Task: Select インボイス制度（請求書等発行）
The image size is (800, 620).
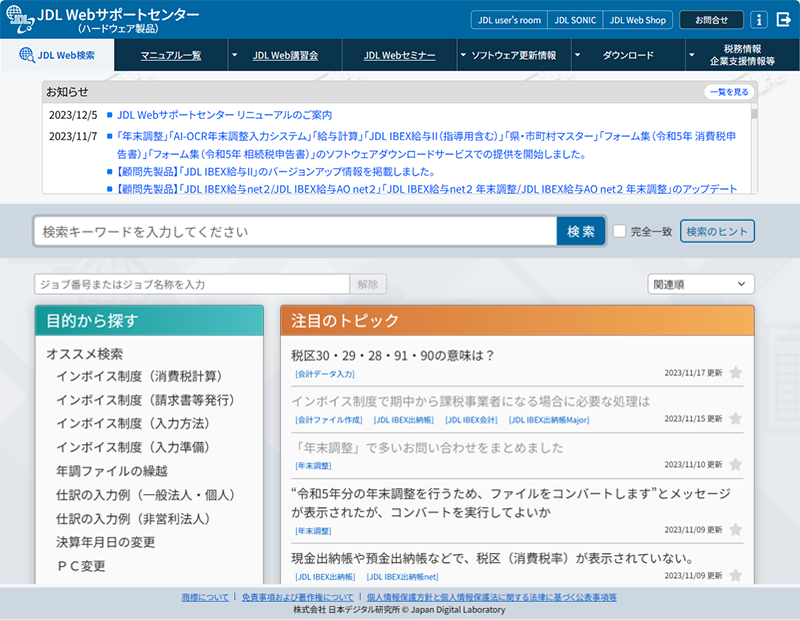Action: (145, 400)
